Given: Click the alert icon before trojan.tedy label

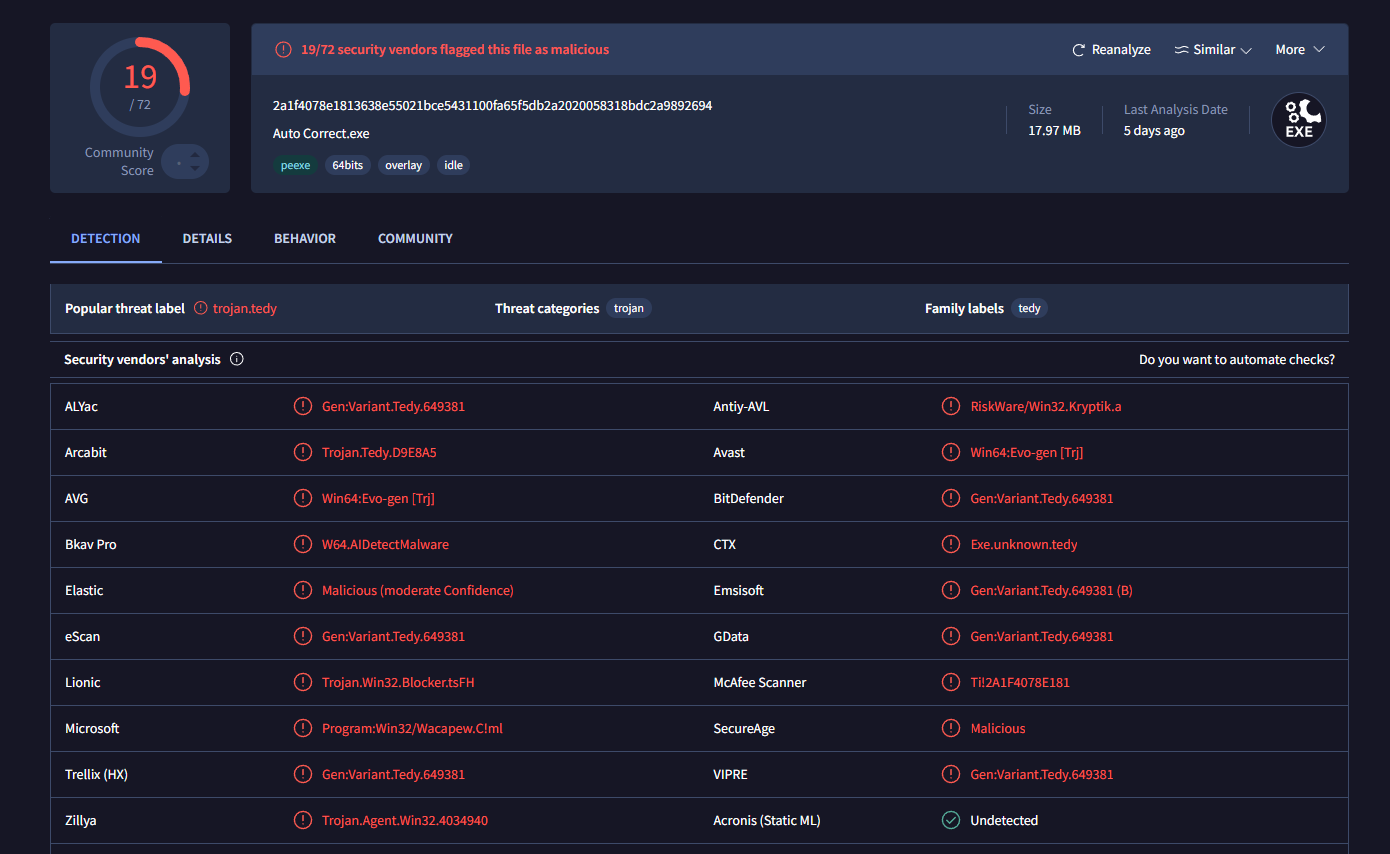Looking at the screenshot, I should pyautogui.click(x=201, y=308).
